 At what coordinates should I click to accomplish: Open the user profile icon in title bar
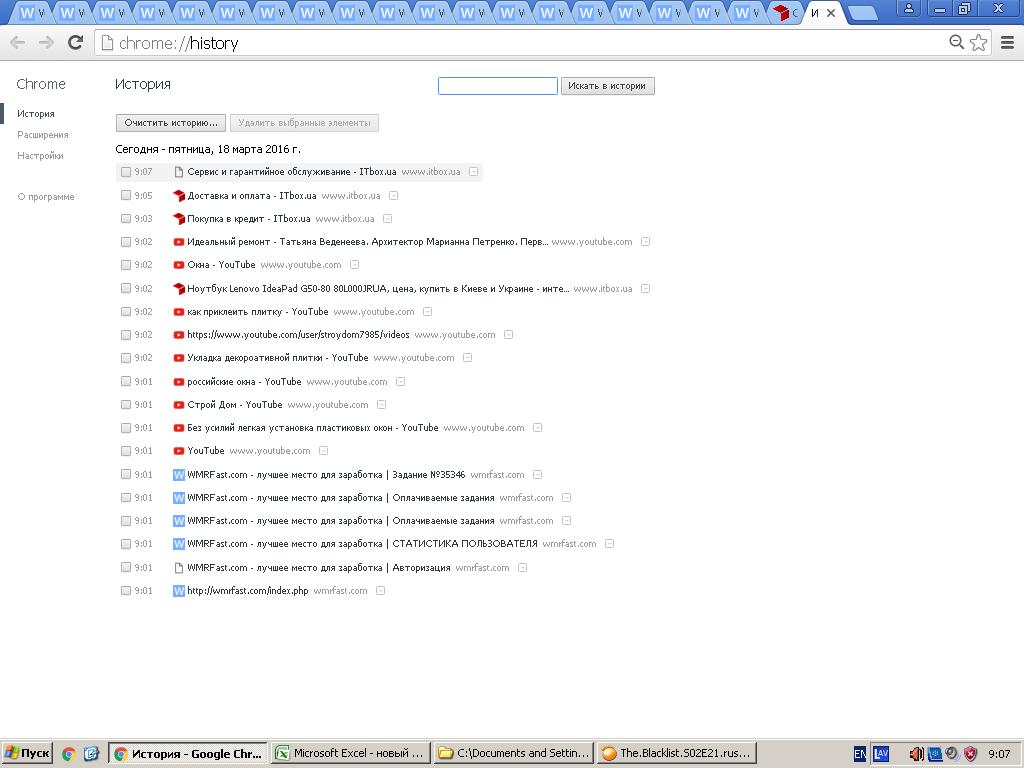coord(908,8)
